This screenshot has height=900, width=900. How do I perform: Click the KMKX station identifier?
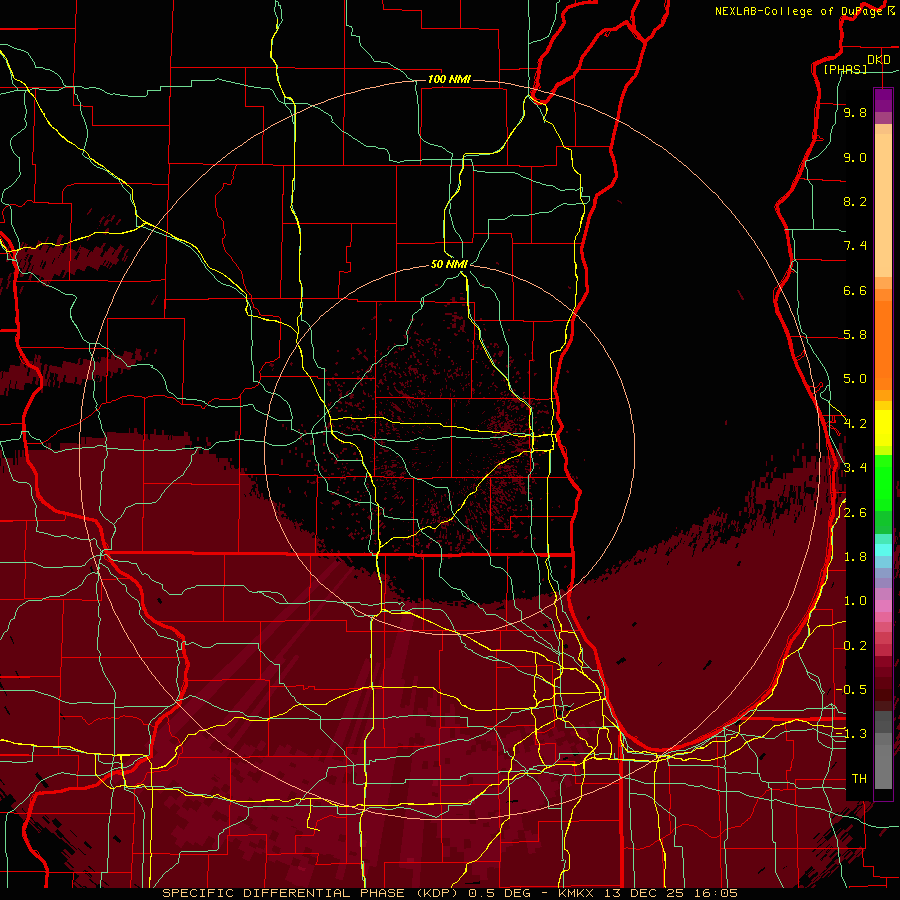click(578, 893)
